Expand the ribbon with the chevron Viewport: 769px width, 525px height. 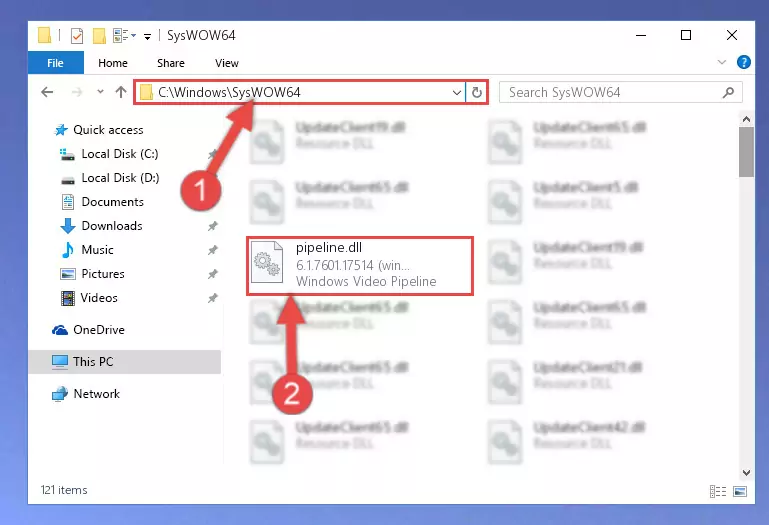pos(721,62)
